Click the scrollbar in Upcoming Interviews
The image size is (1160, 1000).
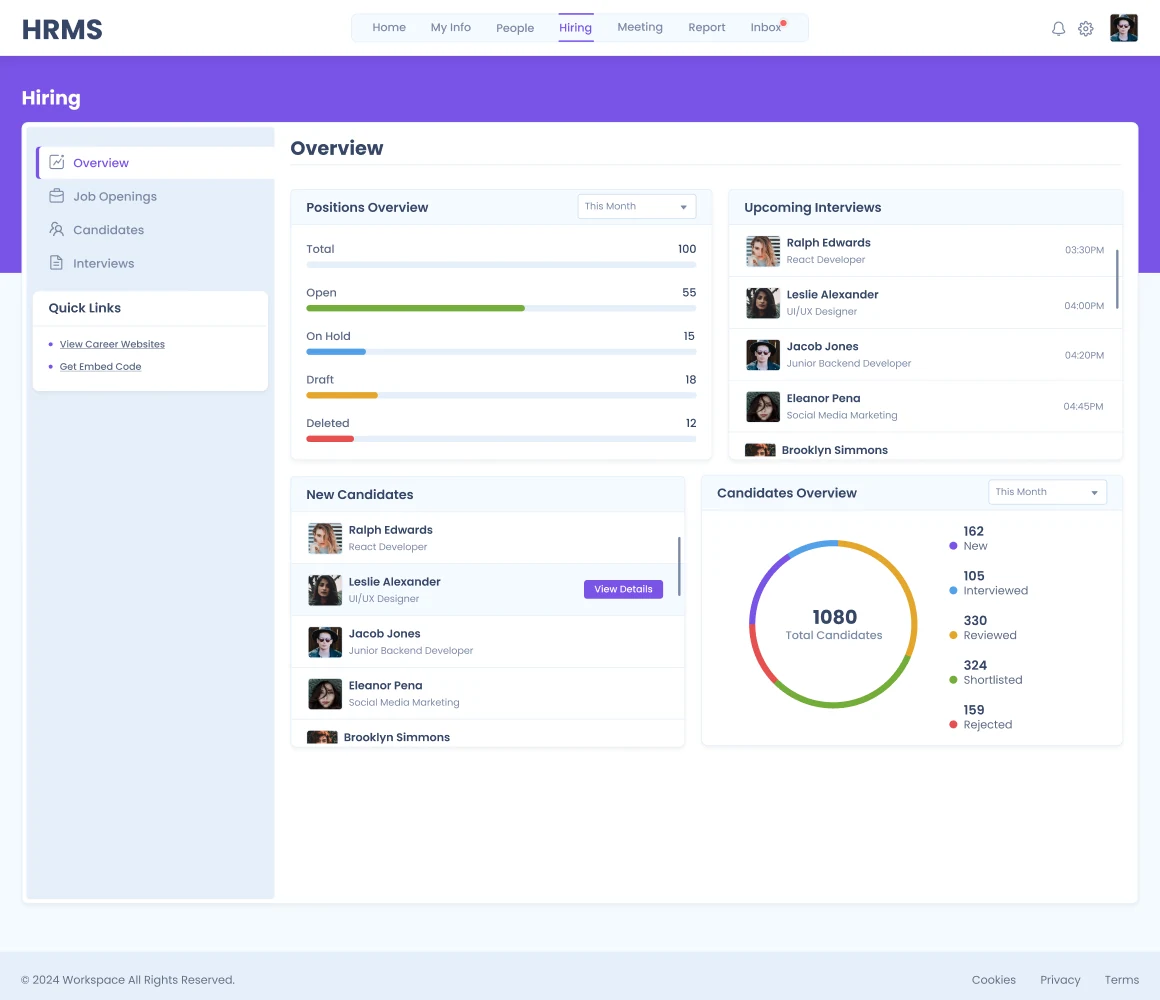[1116, 279]
